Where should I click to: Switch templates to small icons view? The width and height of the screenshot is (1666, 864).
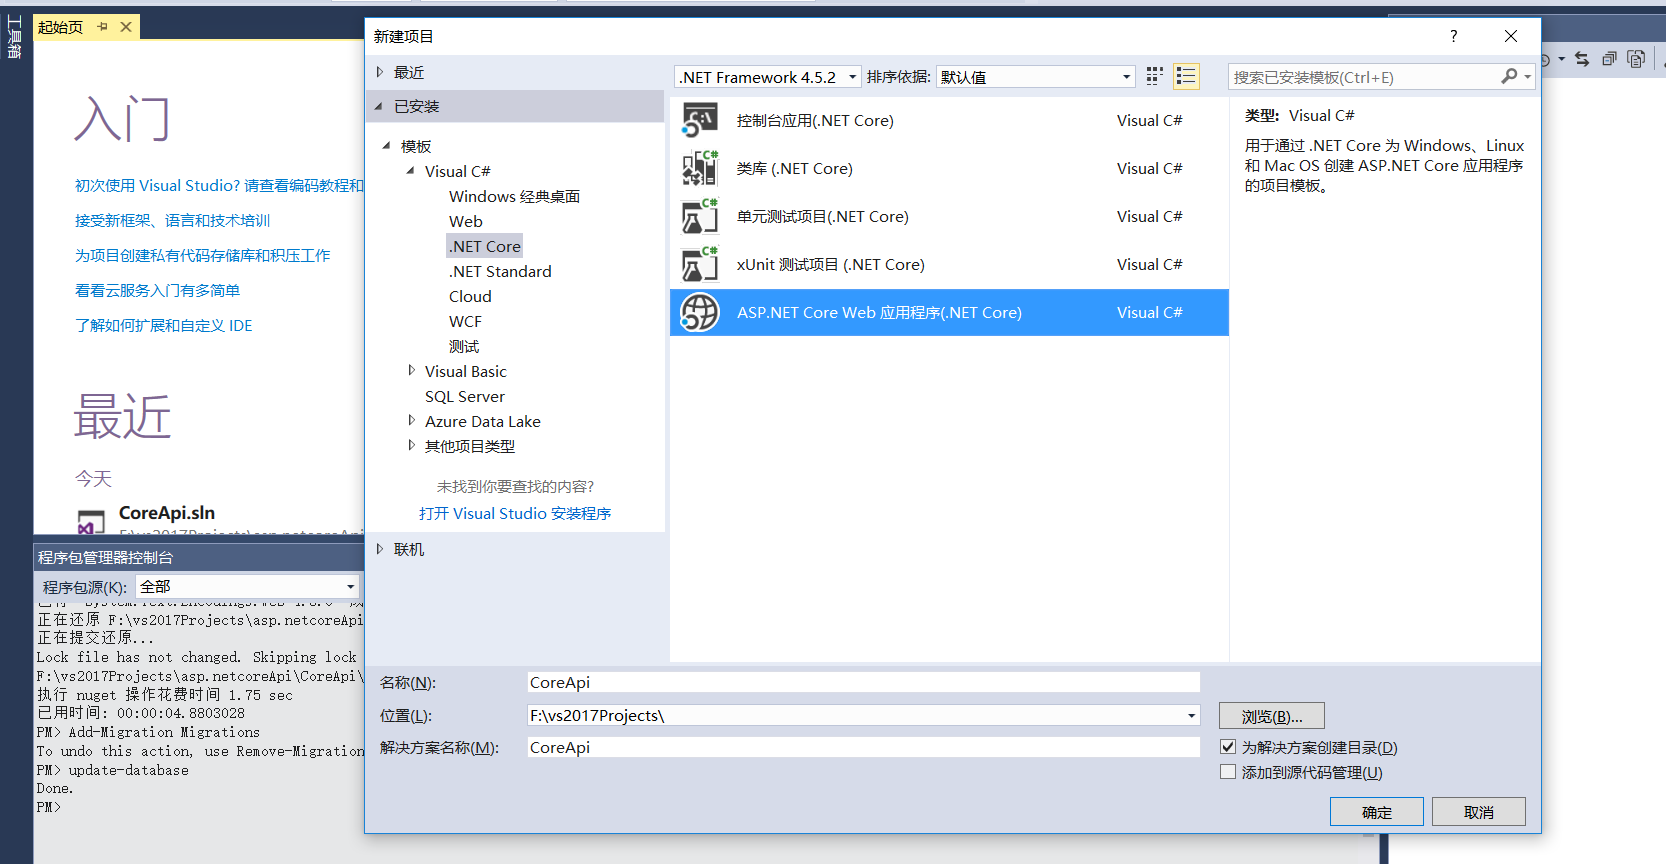click(1154, 76)
